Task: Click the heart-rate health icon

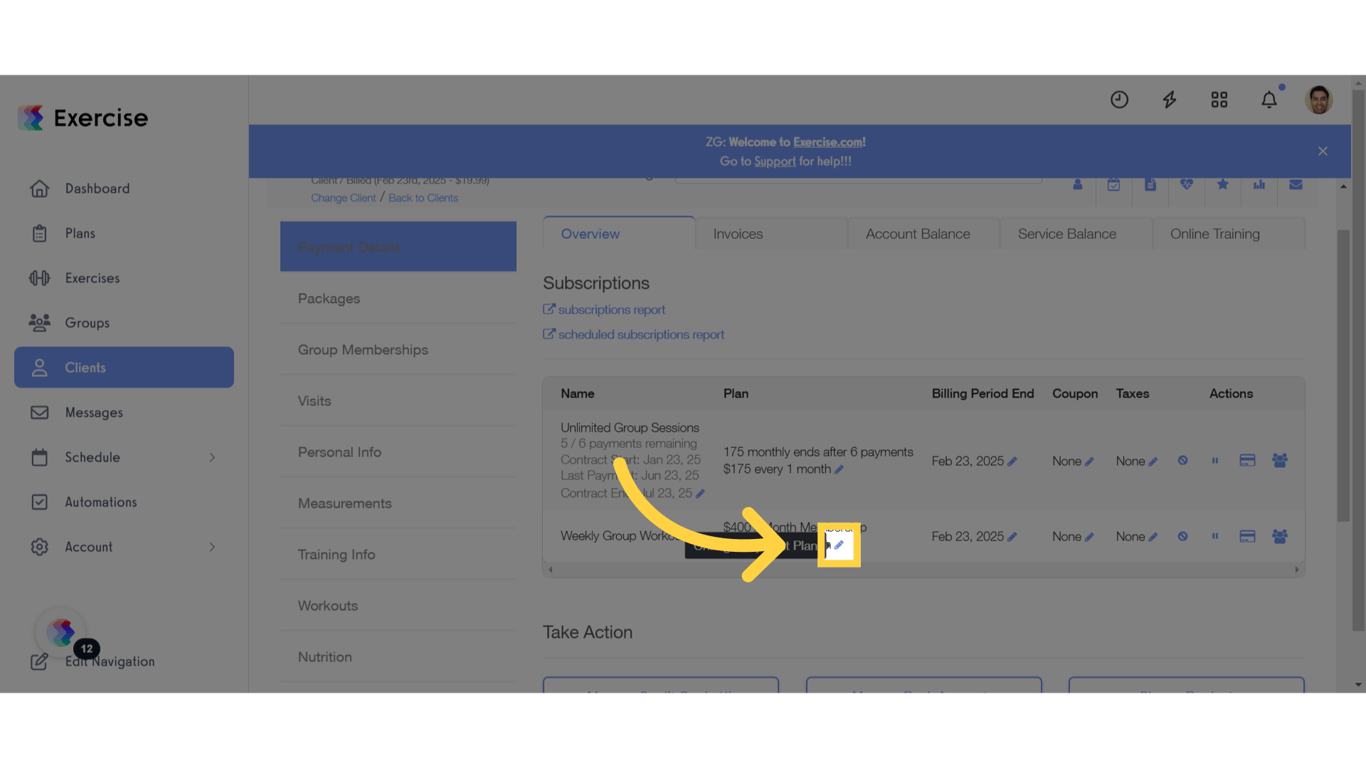Action: tap(1186, 184)
